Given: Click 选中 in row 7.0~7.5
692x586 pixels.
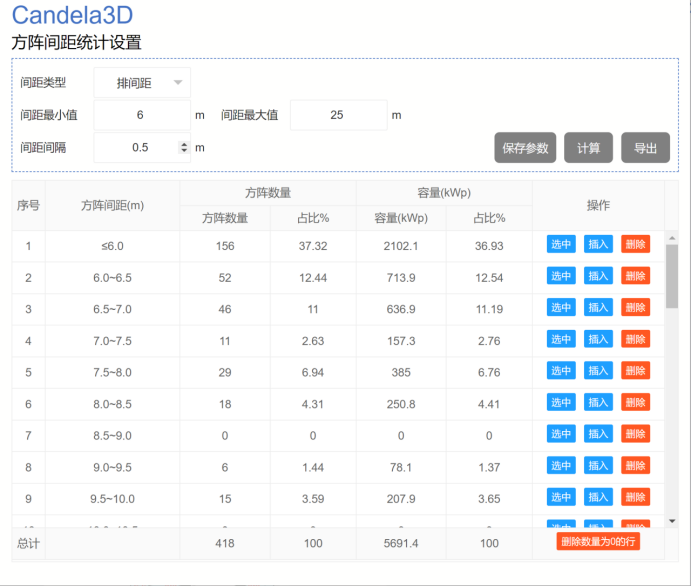Looking at the screenshot, I should coord(561,339).
